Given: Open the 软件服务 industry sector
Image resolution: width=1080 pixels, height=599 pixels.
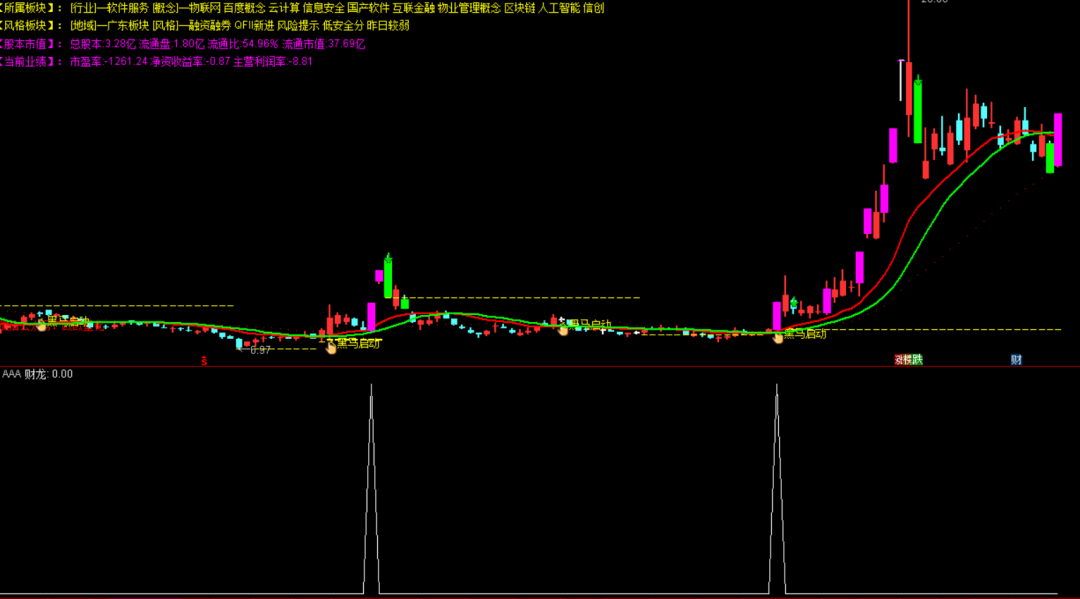Looking at the screenshot, I should coord(127,8).
